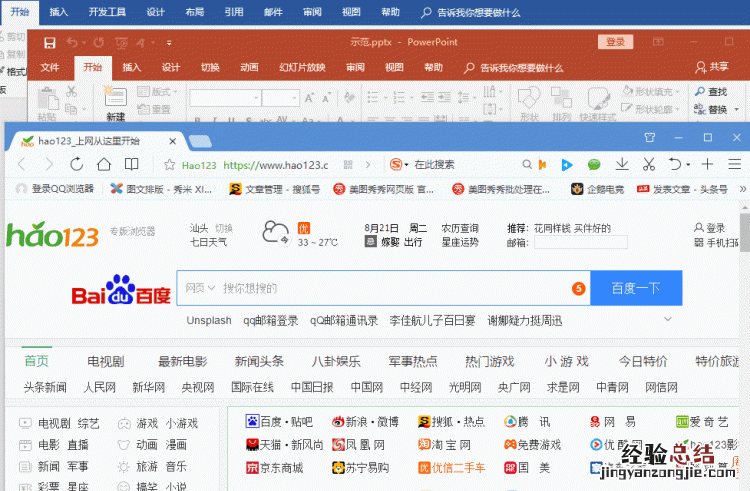Click the 登录 button in PowerPoint title bar

coord(615,42)
